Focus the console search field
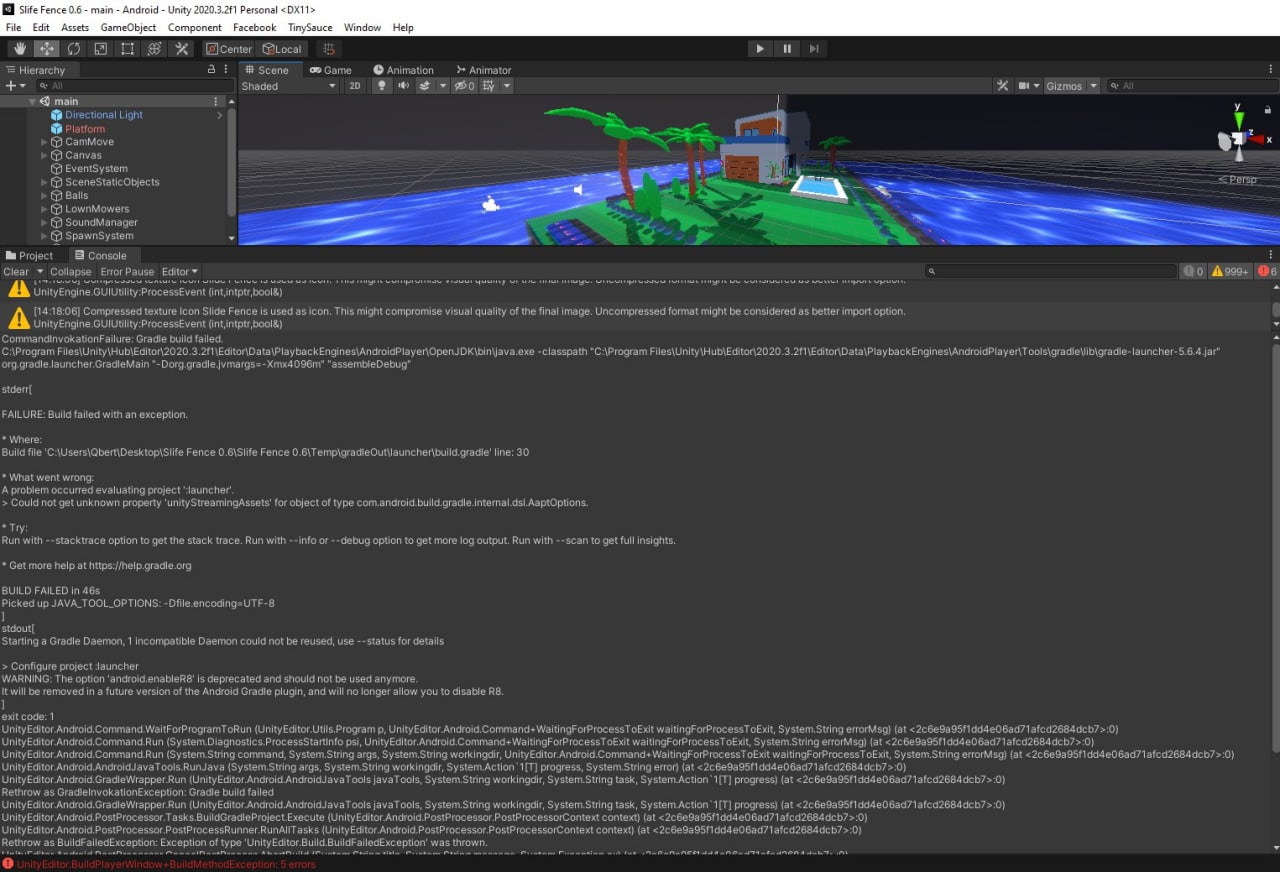 pos(1051,271)
